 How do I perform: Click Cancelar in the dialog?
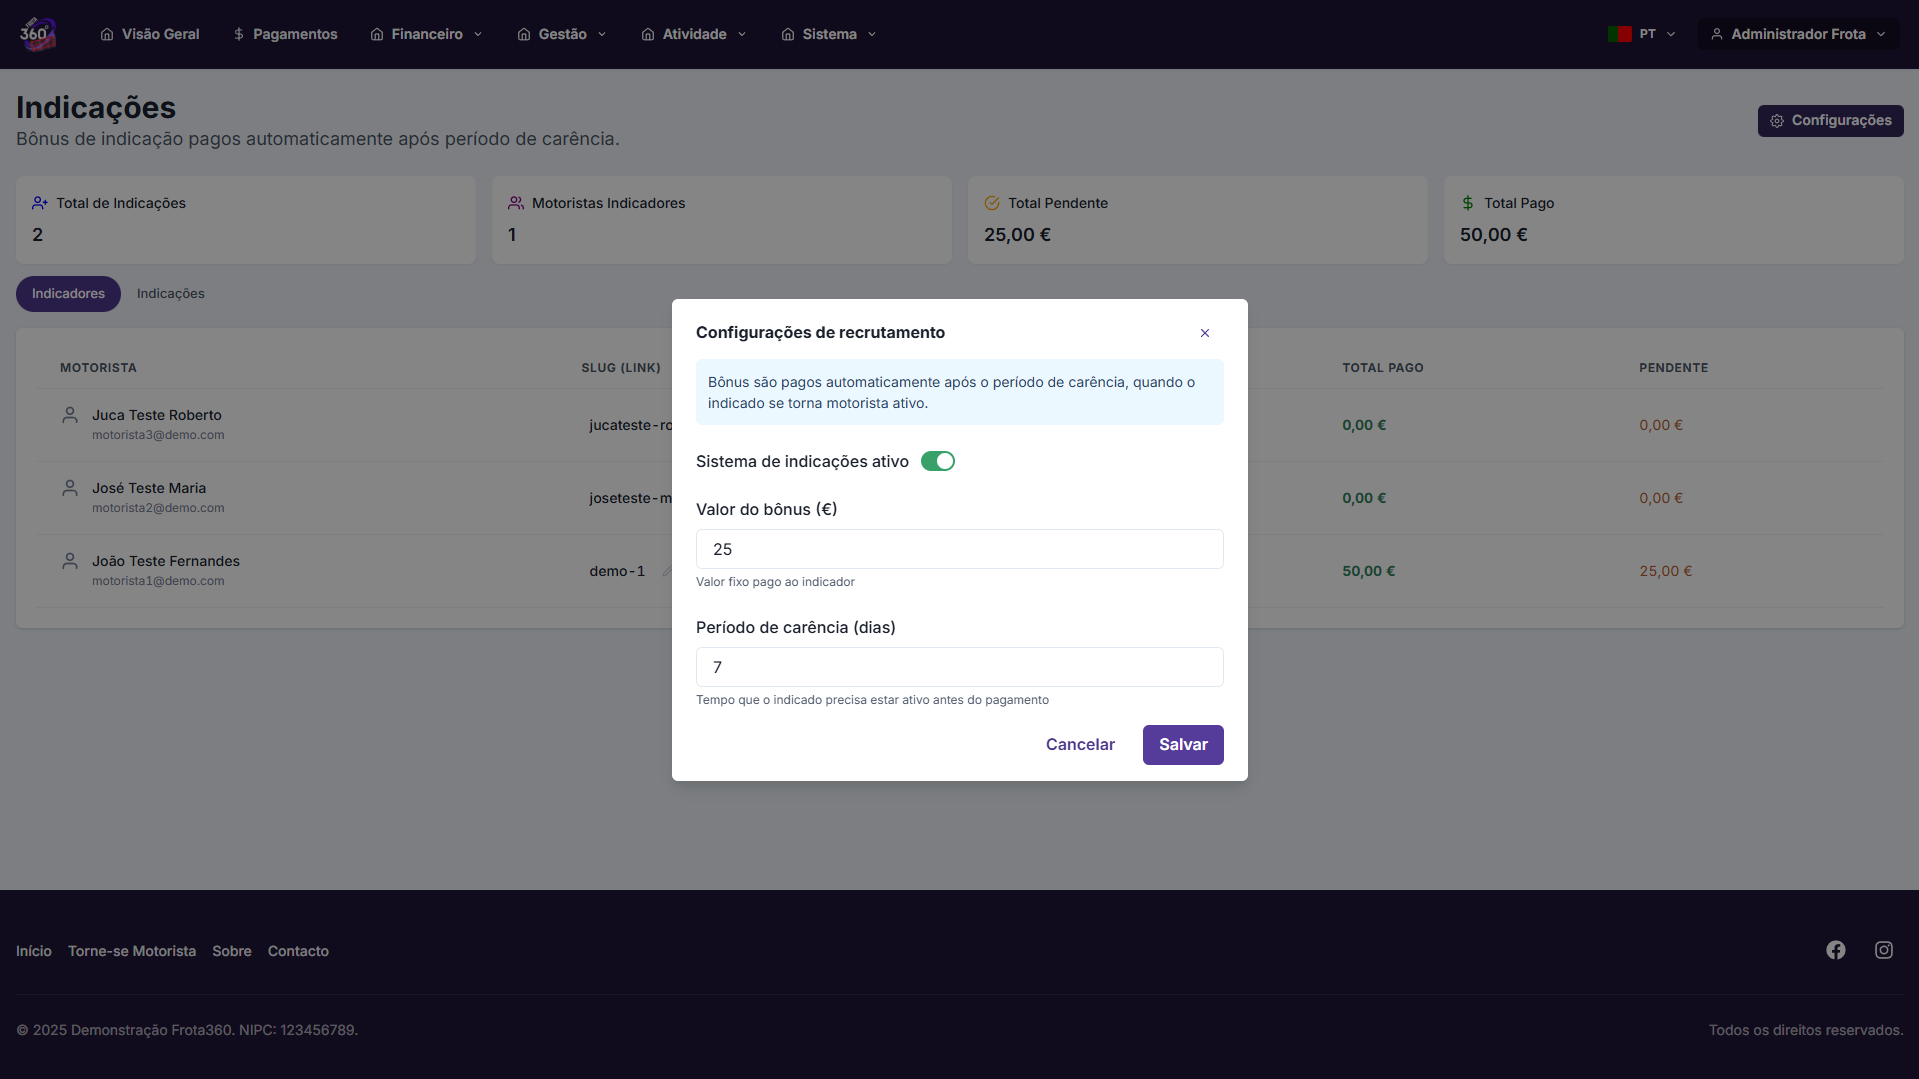(1079, 745)
